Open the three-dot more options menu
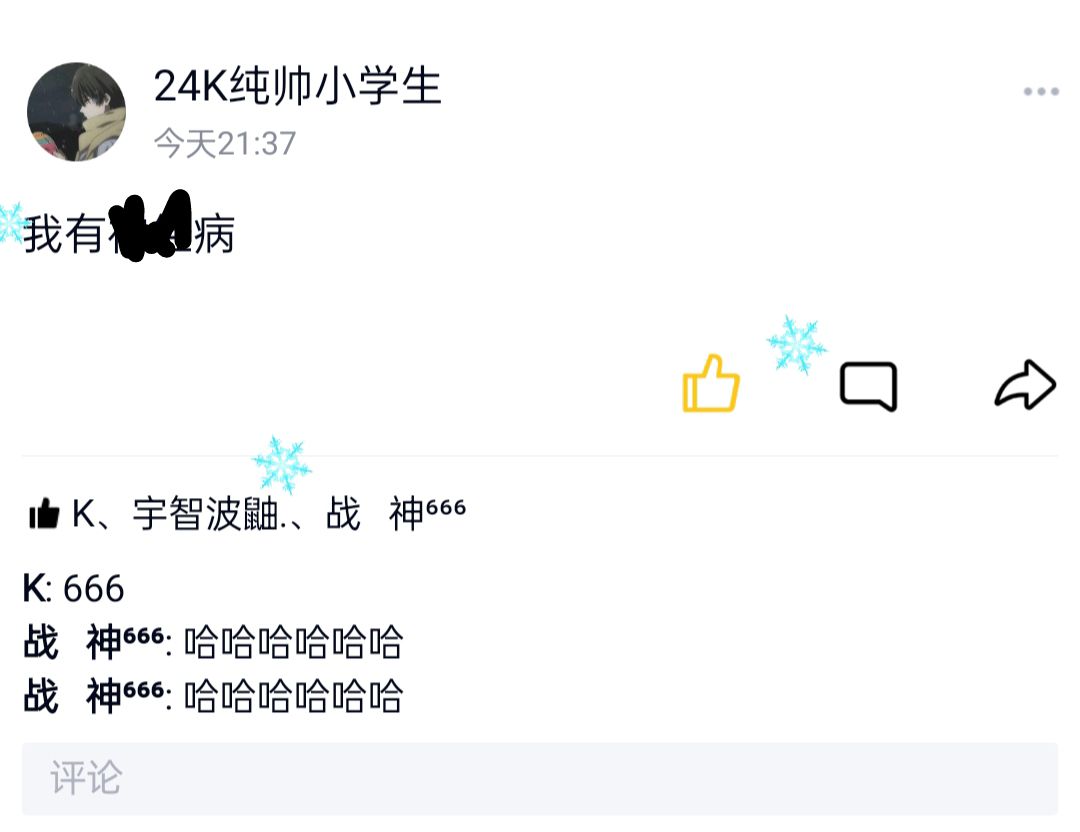Viewport: 1080px width, 832px height. coord(1041,91)
